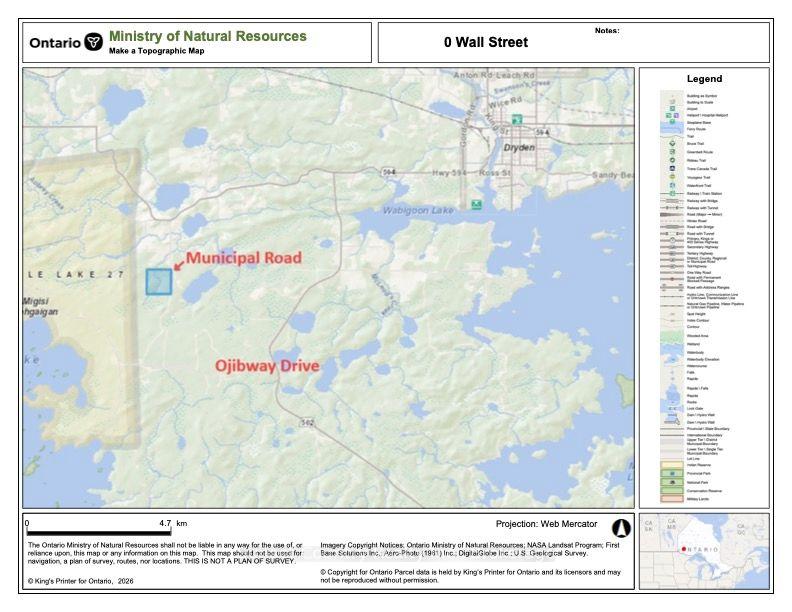Click the 'Trans Canada Trail' legend label
Viewport: 792px width, 612px height.
click(x=702, y=169)
